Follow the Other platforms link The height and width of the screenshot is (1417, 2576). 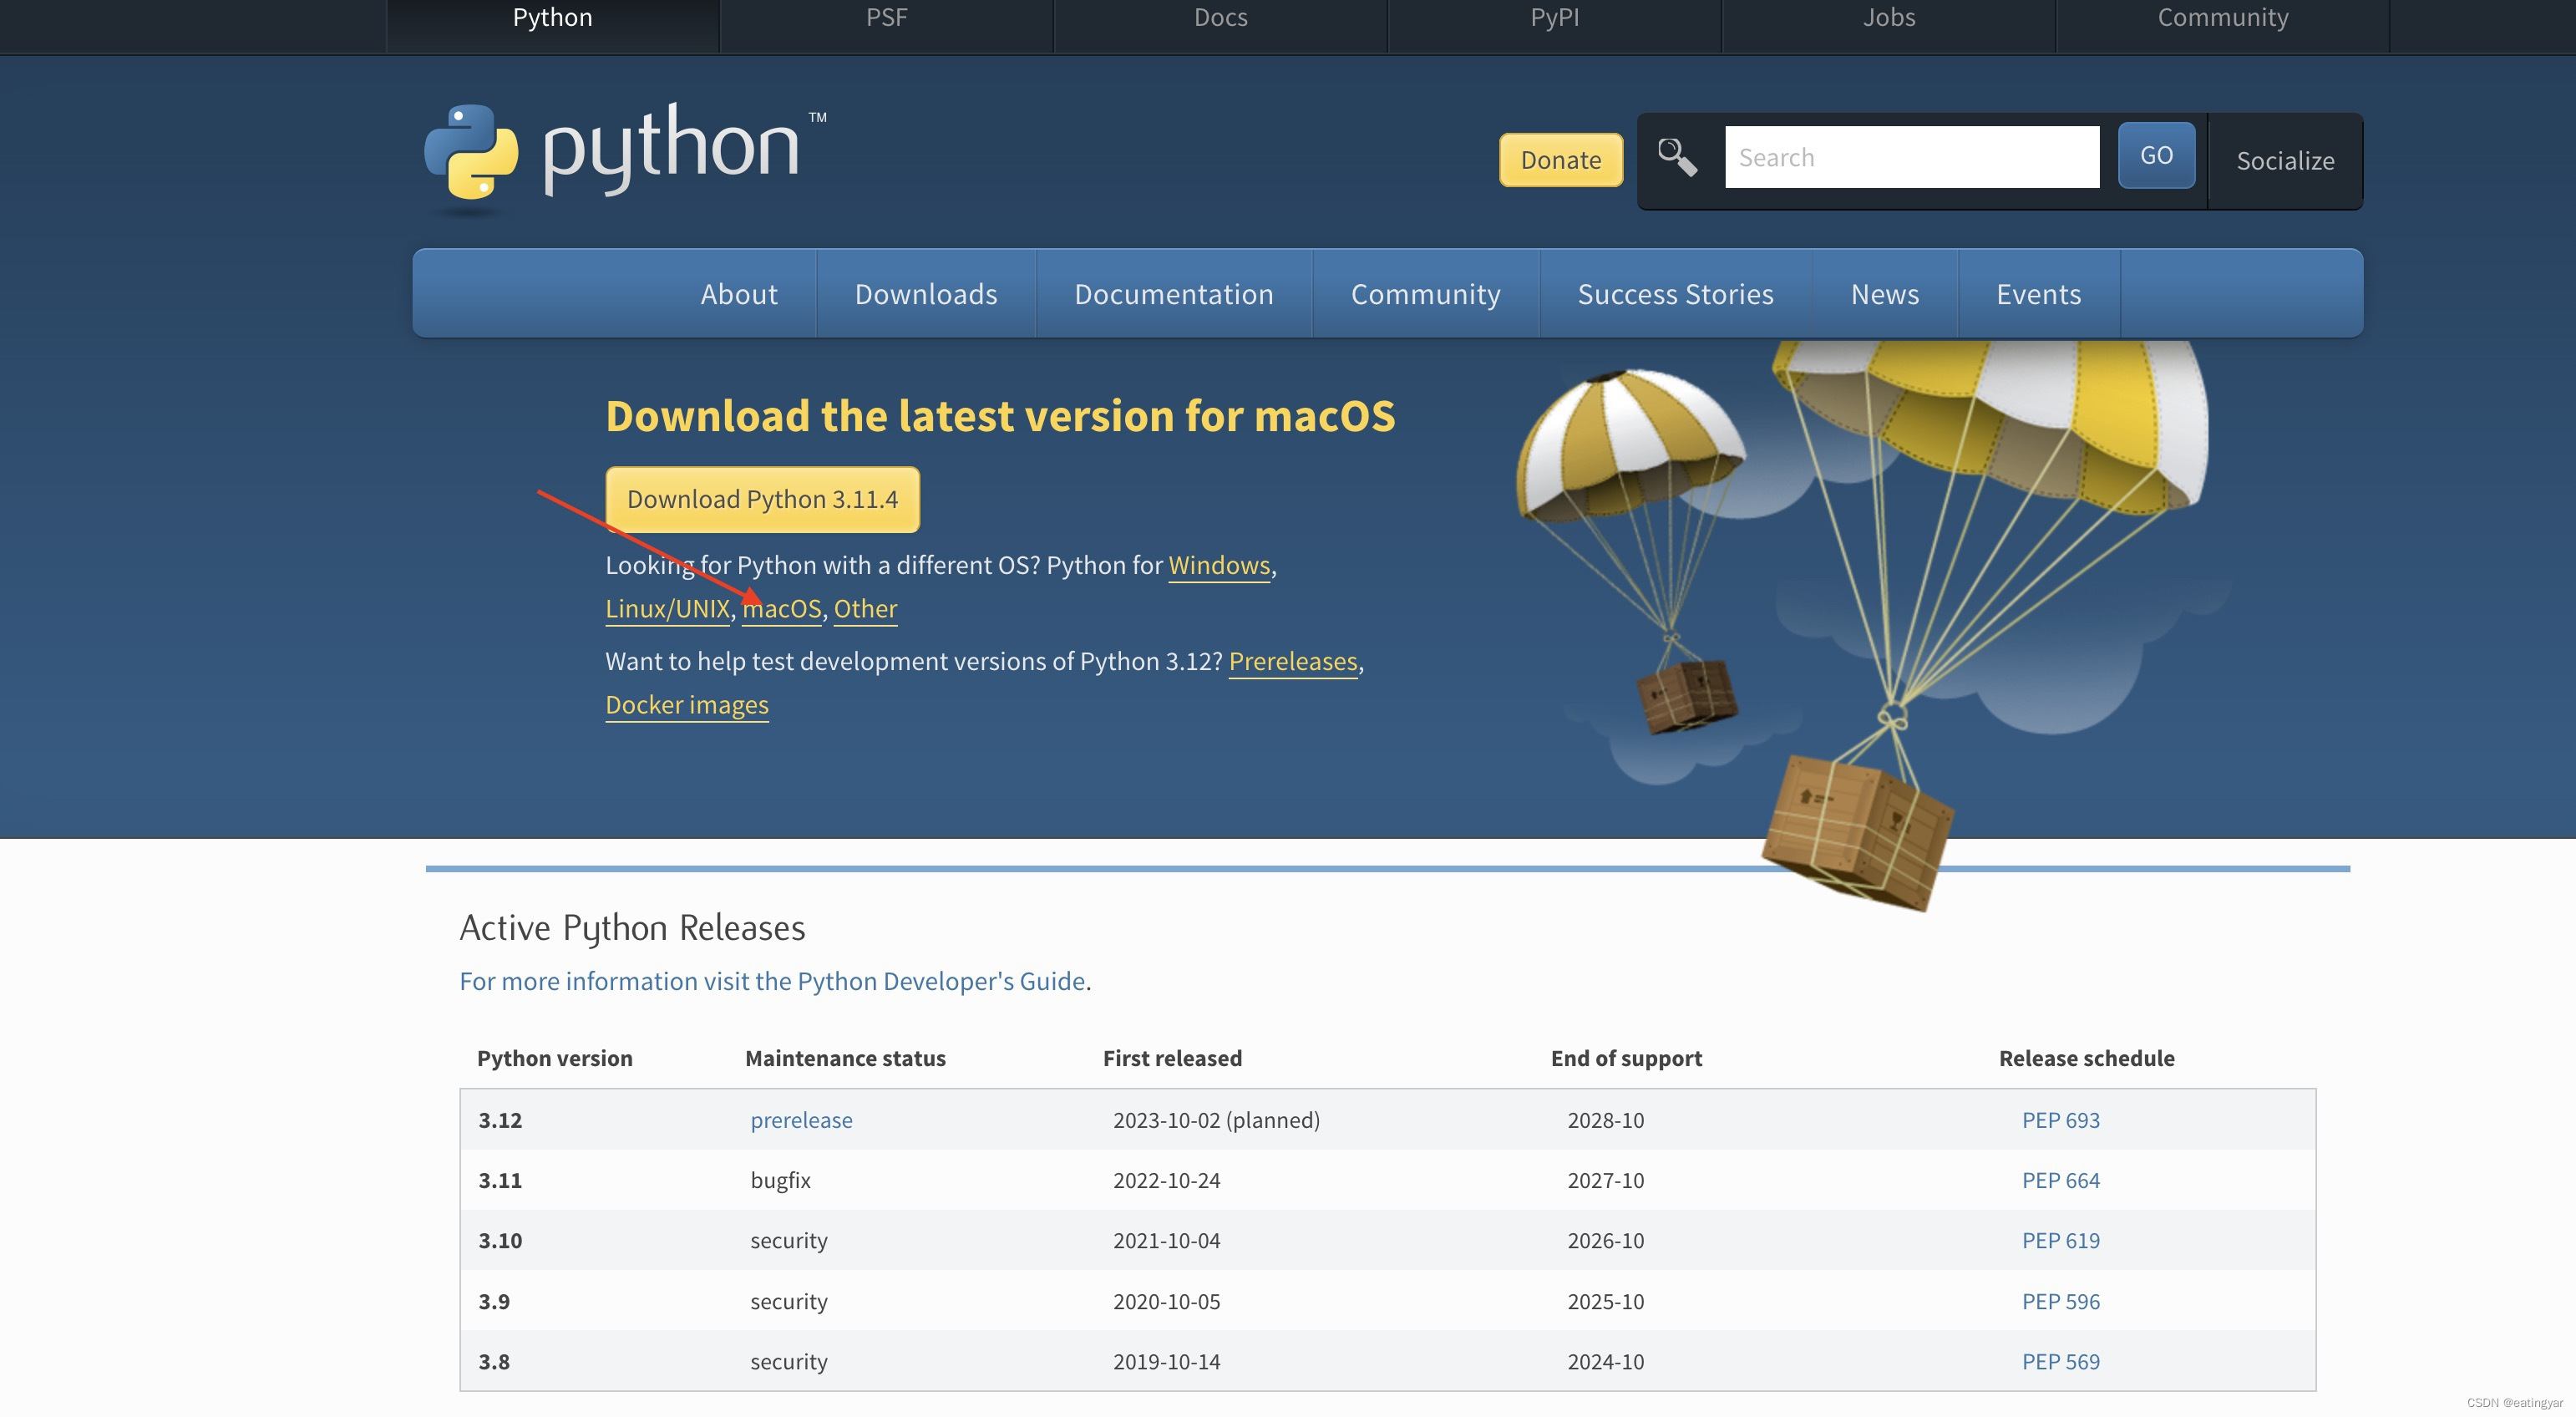pos(865,609)
